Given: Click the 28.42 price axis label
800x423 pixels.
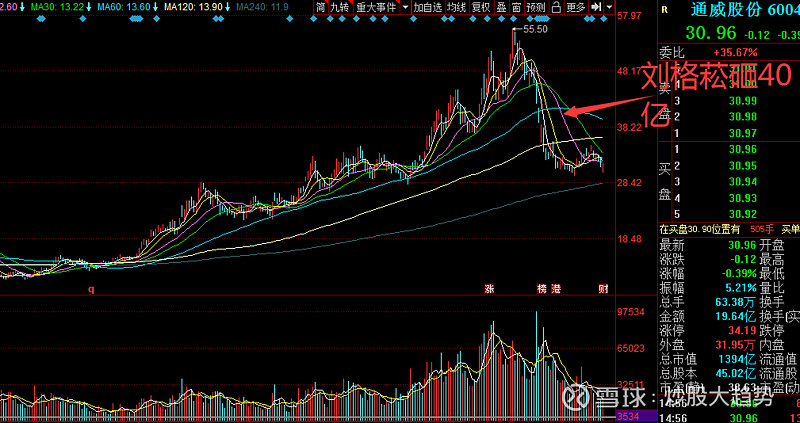Looking at the screenshot, I should [629, 183].
